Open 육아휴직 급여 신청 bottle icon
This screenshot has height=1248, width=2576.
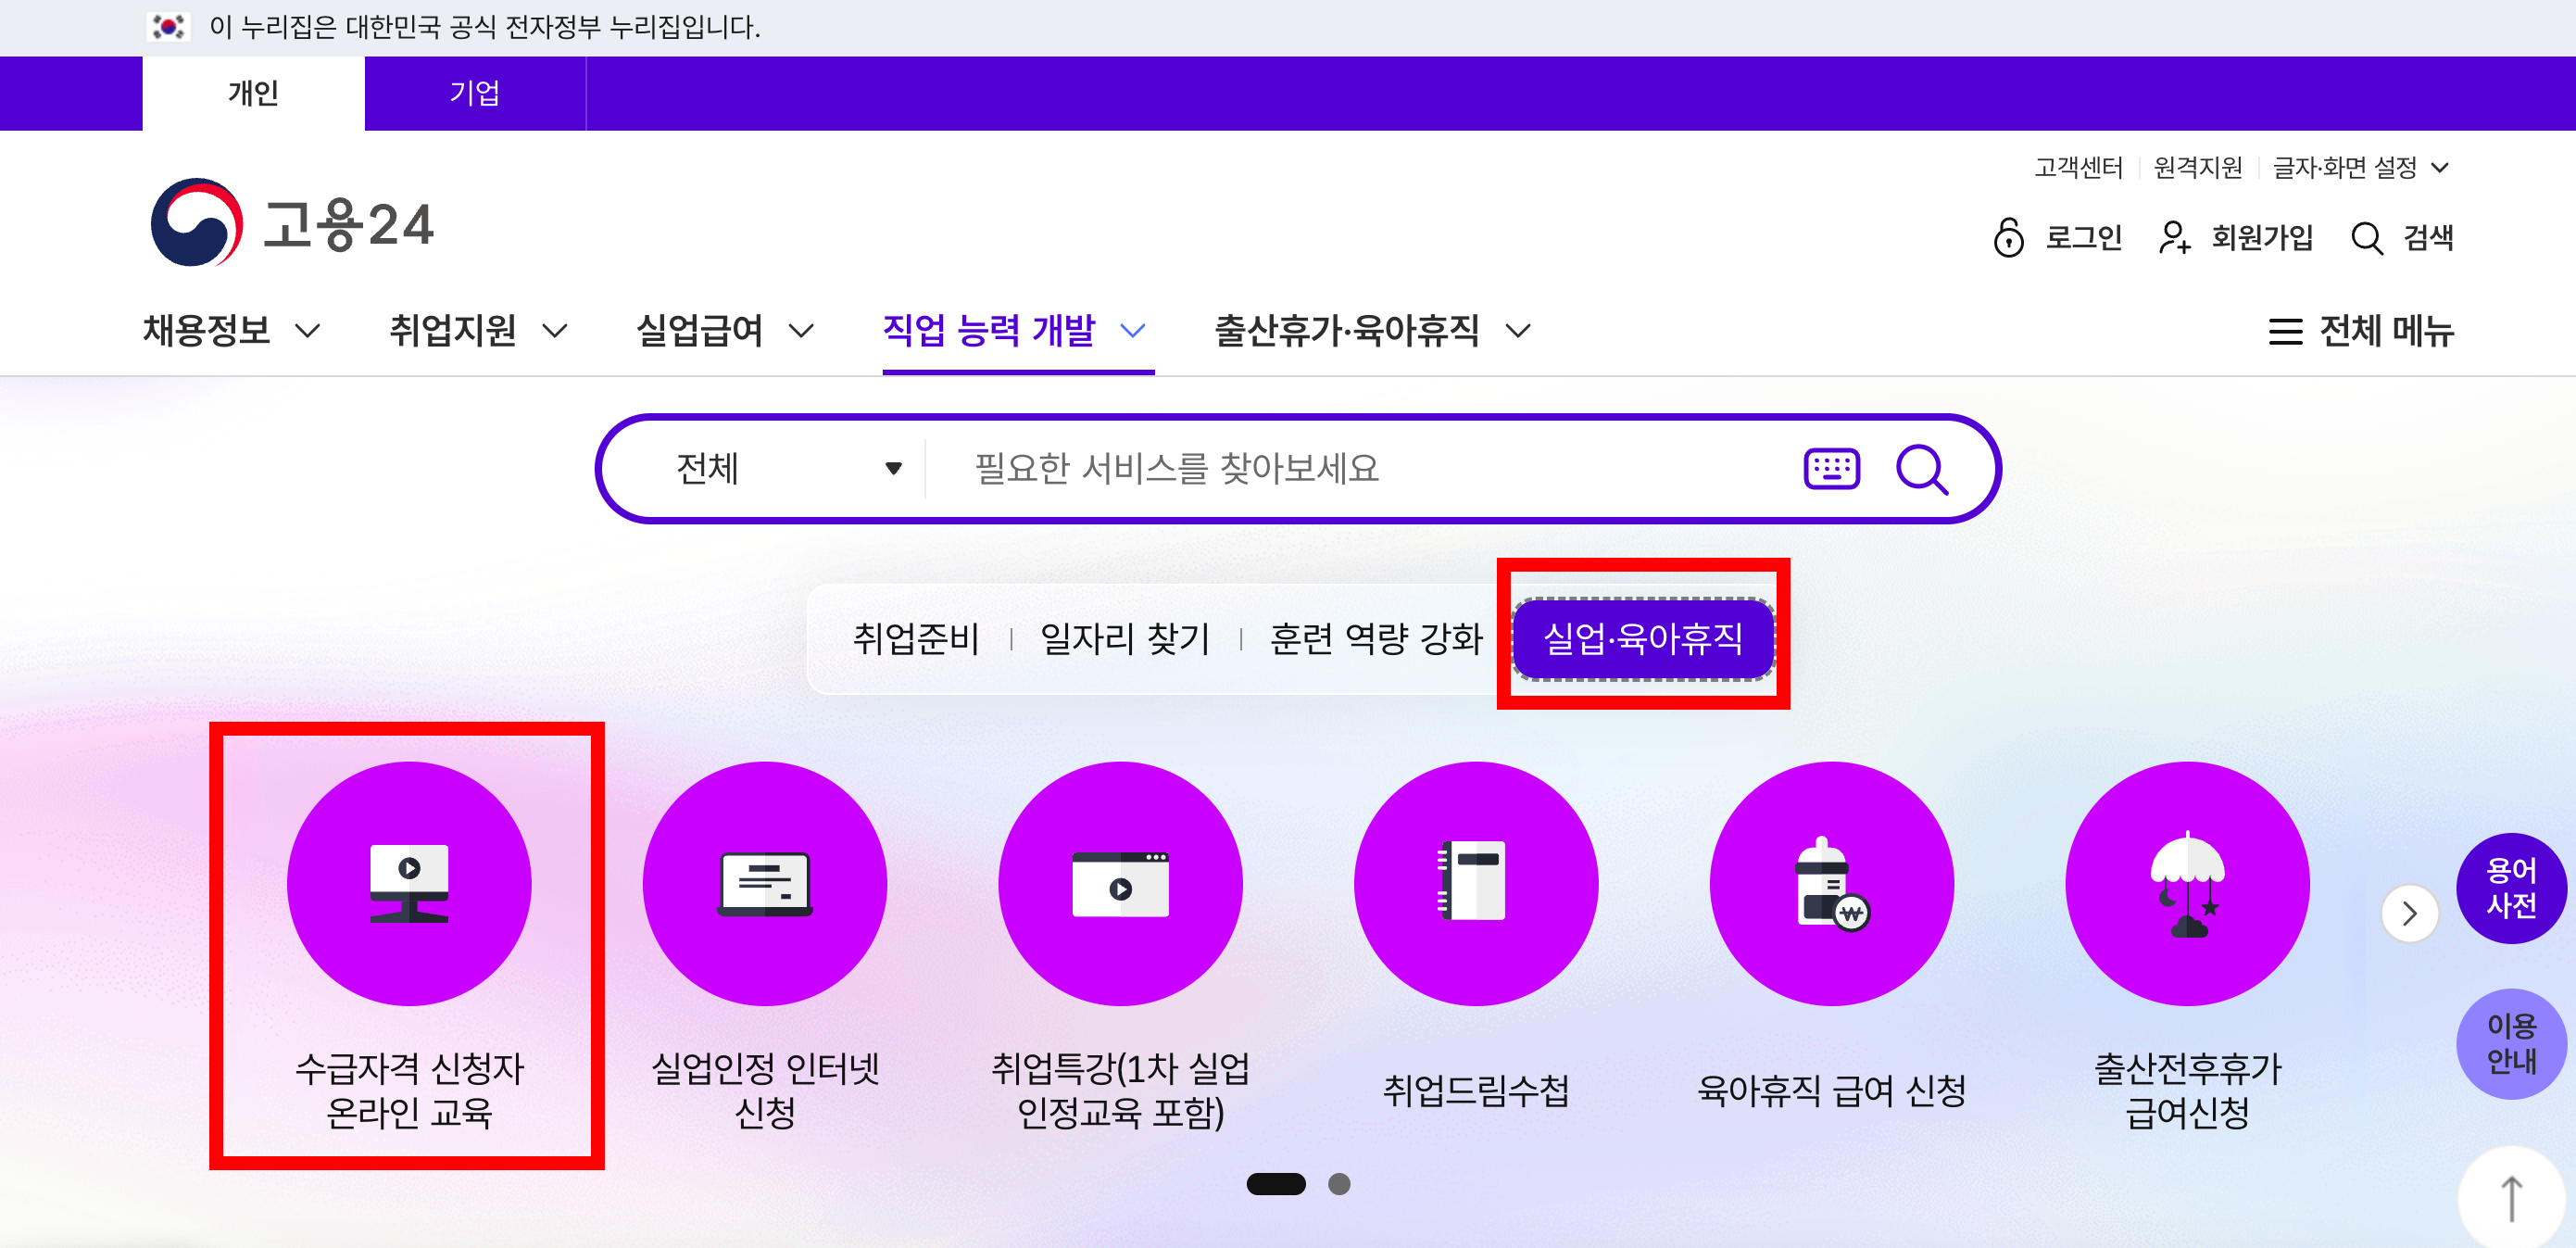pyautogui.click(x=1832, y=884)
